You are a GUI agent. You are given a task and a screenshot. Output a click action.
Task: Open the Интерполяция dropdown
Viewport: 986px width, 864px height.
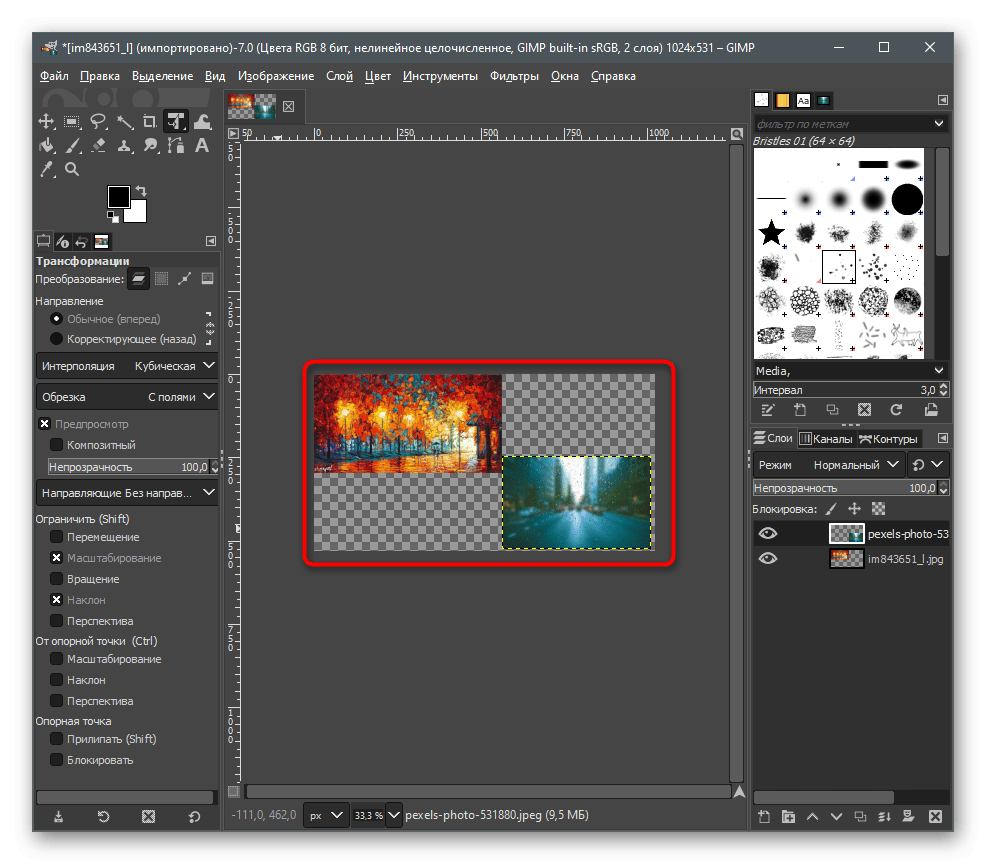[128, 366]
